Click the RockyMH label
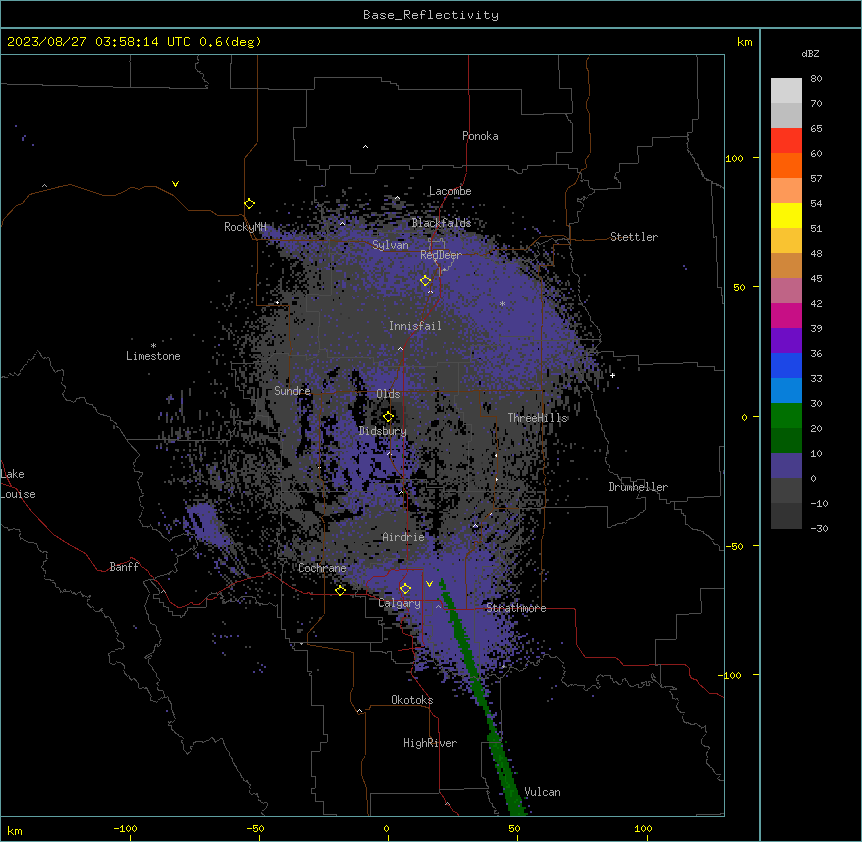The image size is (862, 842). pyautogui.click(x=245, y=227)
